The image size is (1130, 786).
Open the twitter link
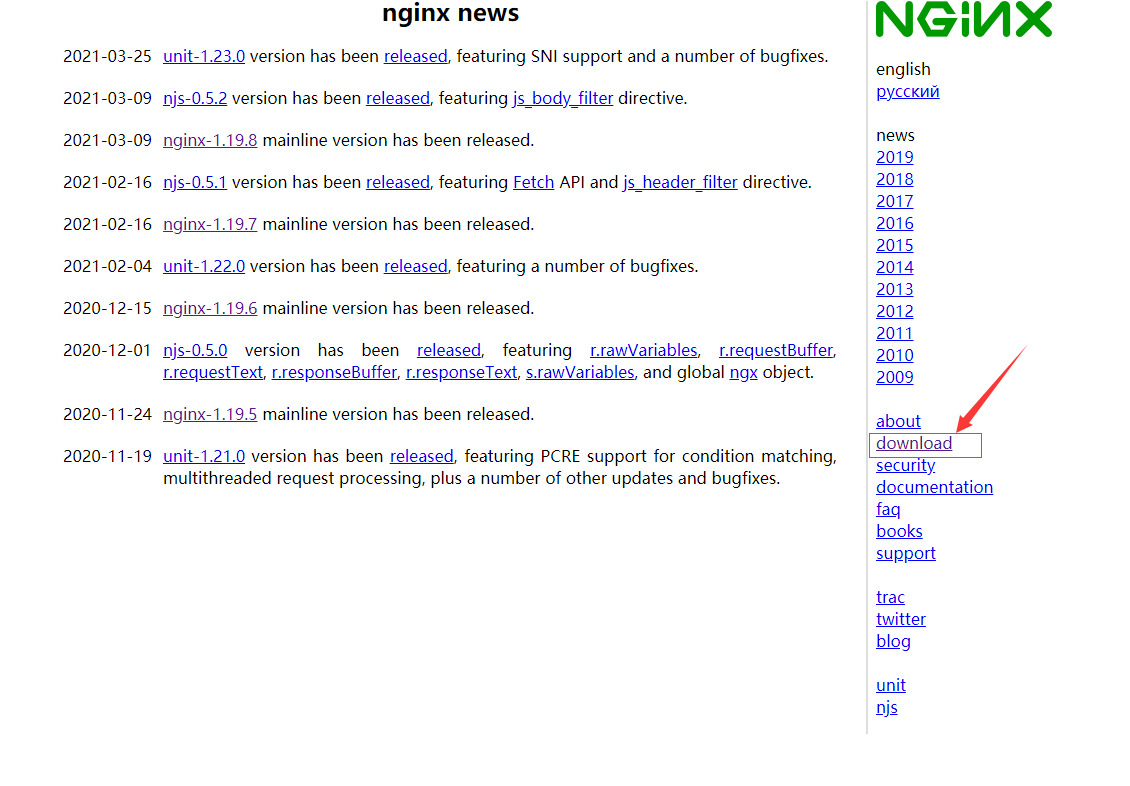click(x=900, y=619)
